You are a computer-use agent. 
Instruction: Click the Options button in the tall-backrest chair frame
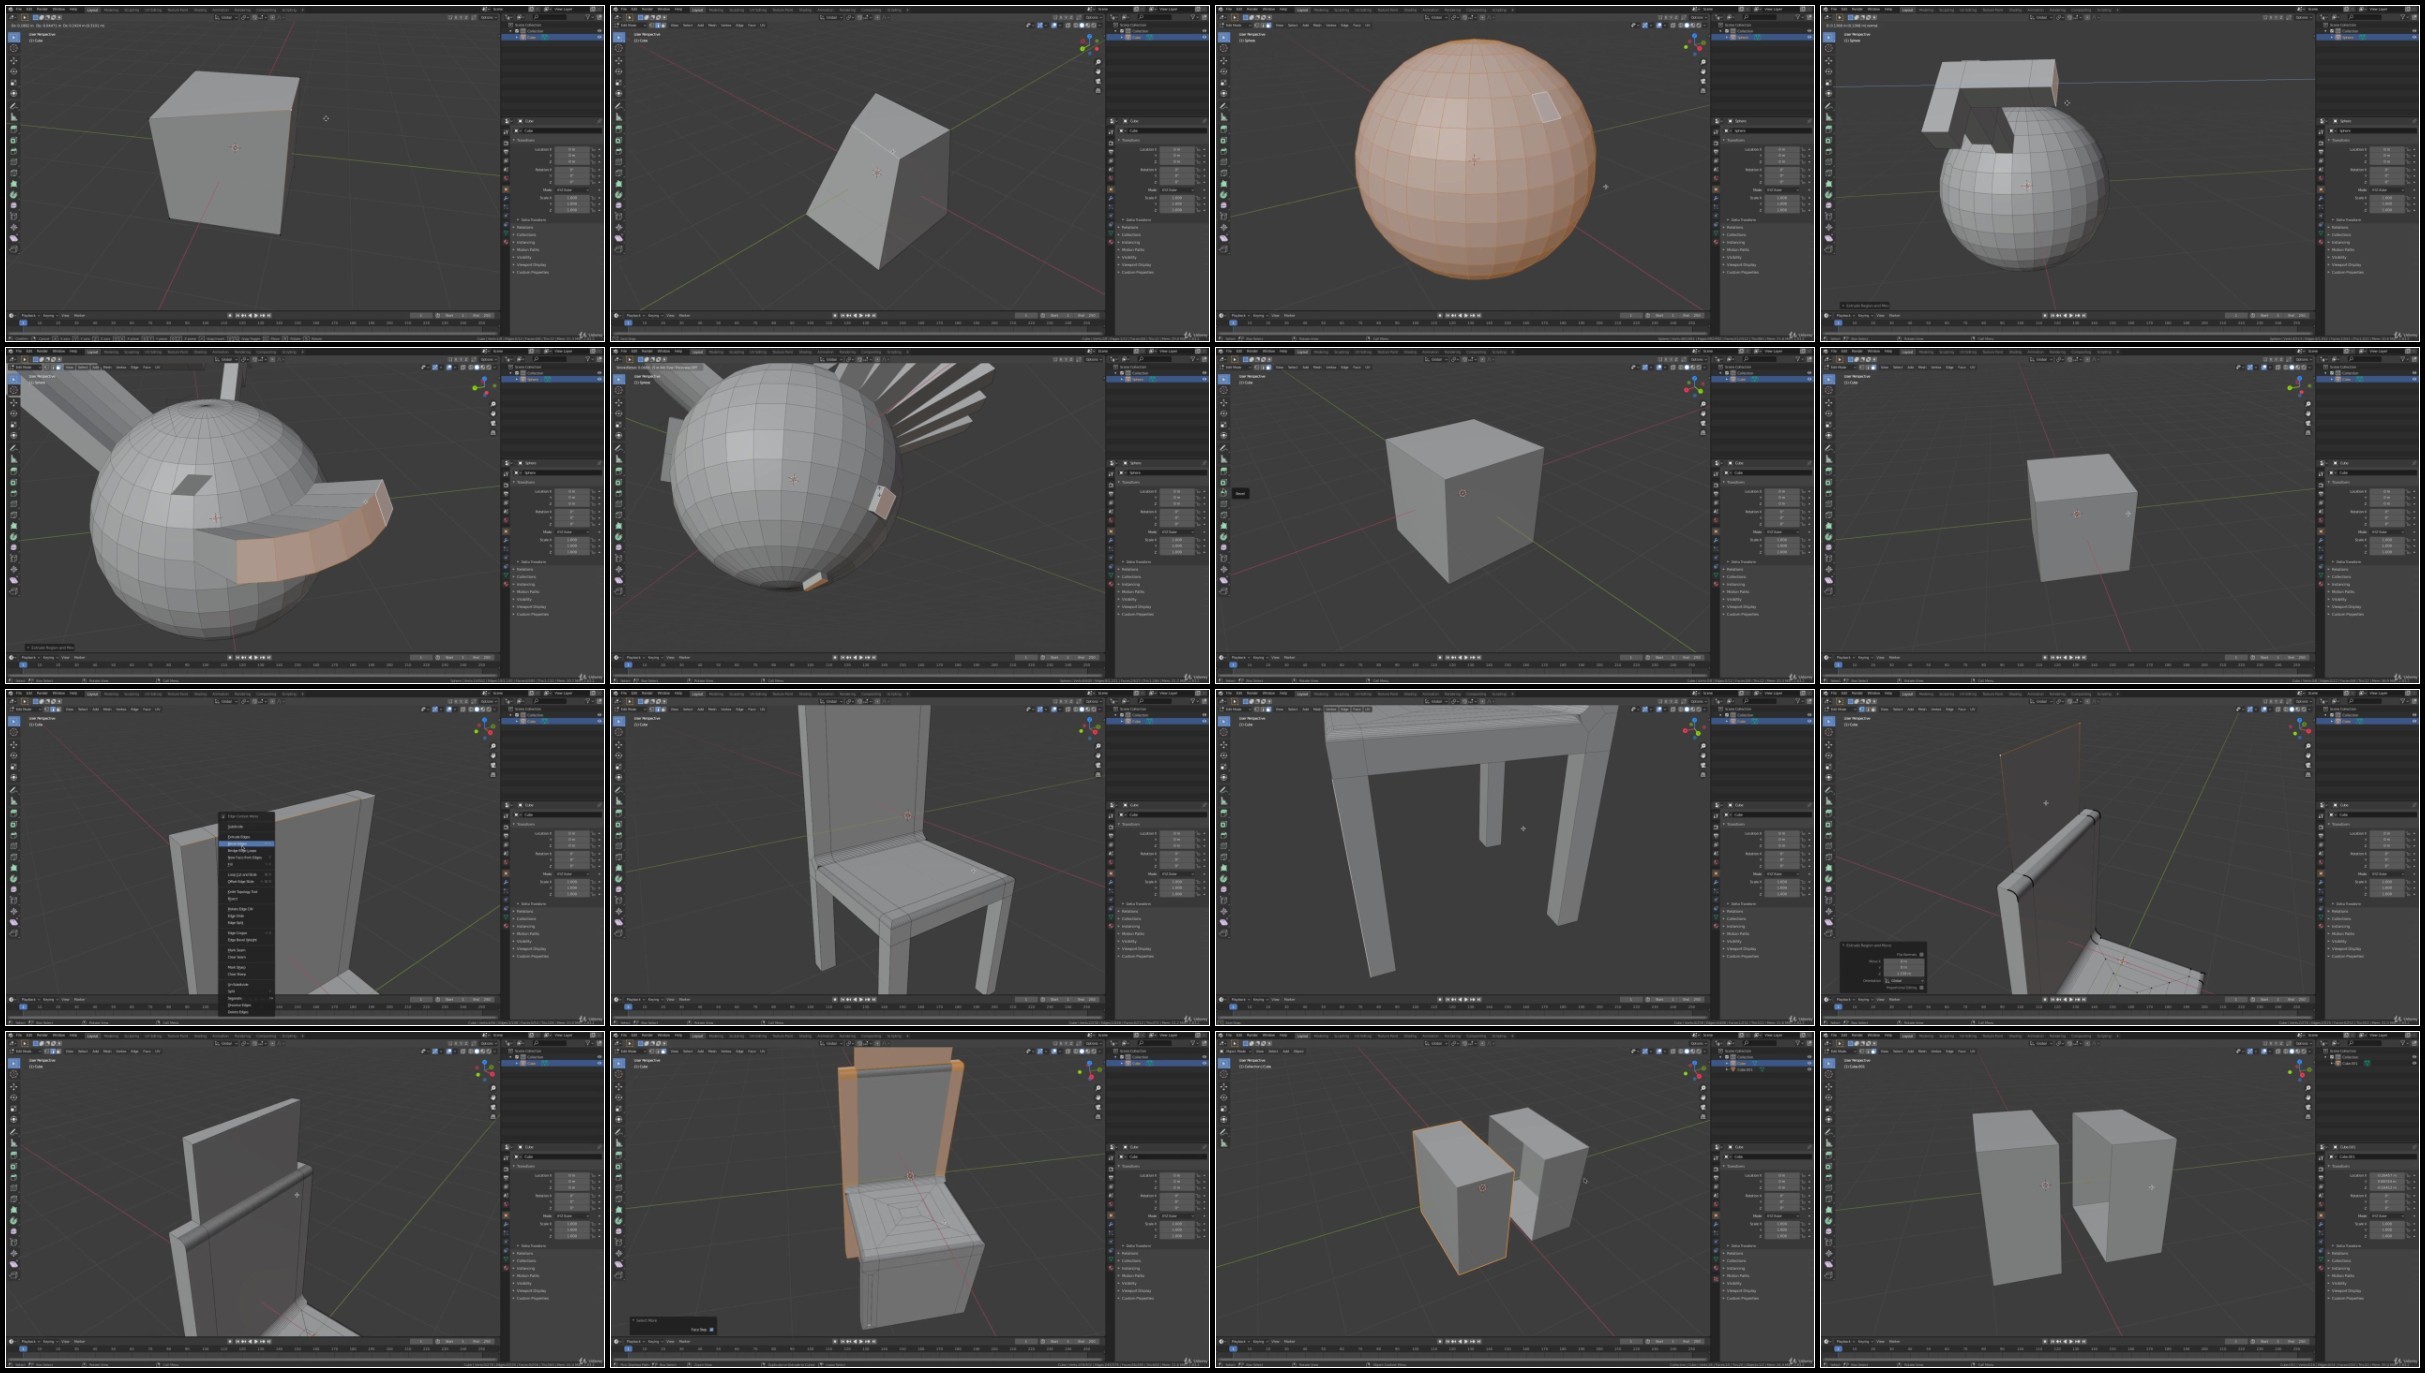pyautogui.click(x=1092, y=701)
